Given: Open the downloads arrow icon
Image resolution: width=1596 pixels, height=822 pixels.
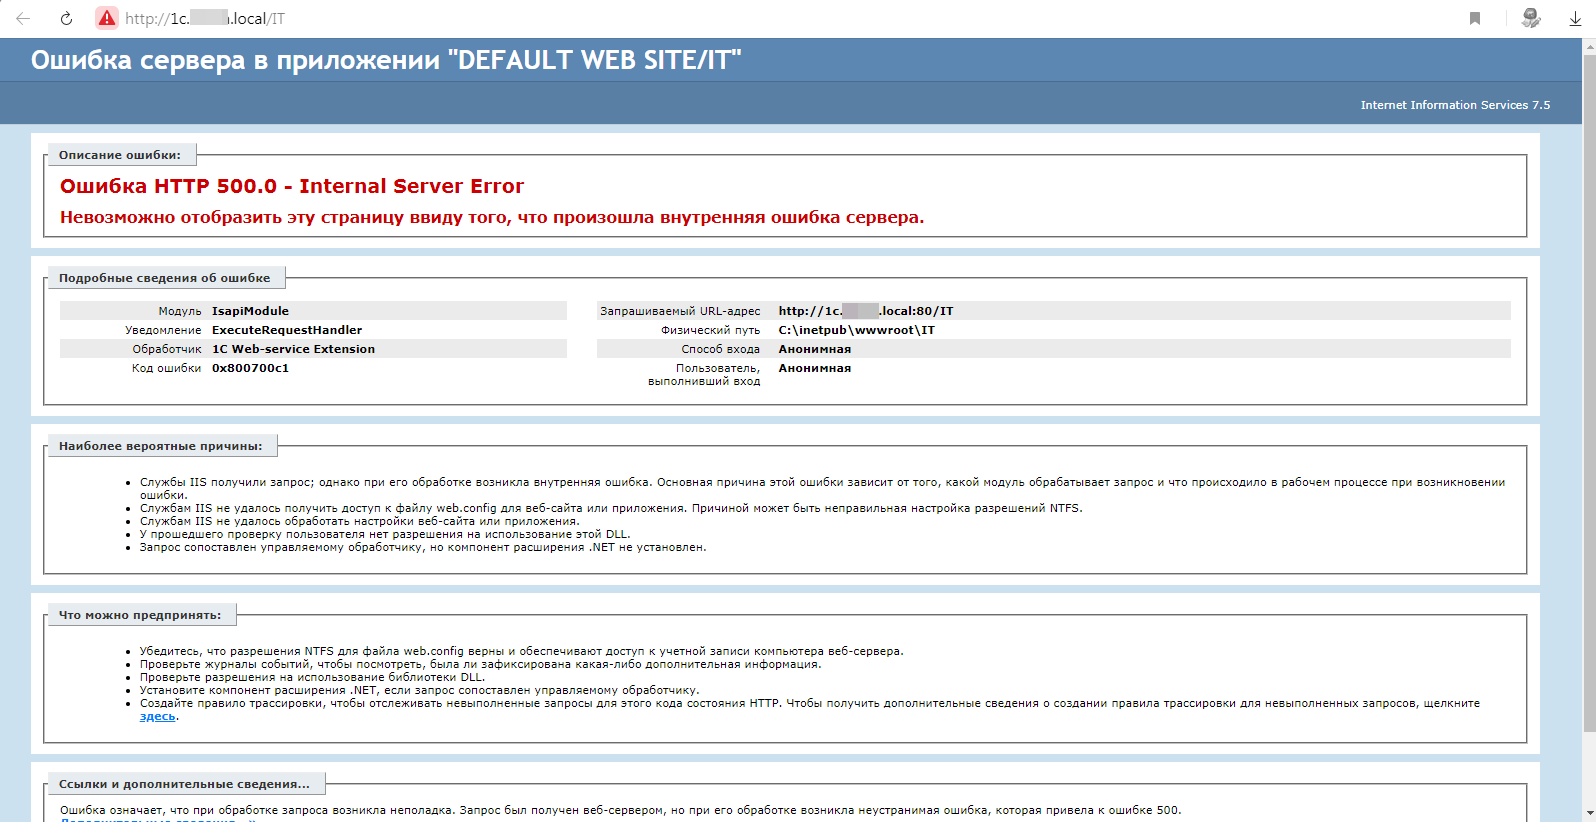Looking at the screenshot, I should [x=1575, y=18].
